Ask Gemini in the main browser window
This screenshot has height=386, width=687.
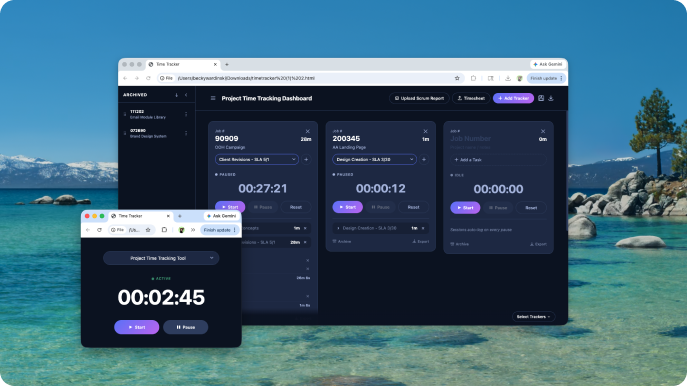point(548,64)
